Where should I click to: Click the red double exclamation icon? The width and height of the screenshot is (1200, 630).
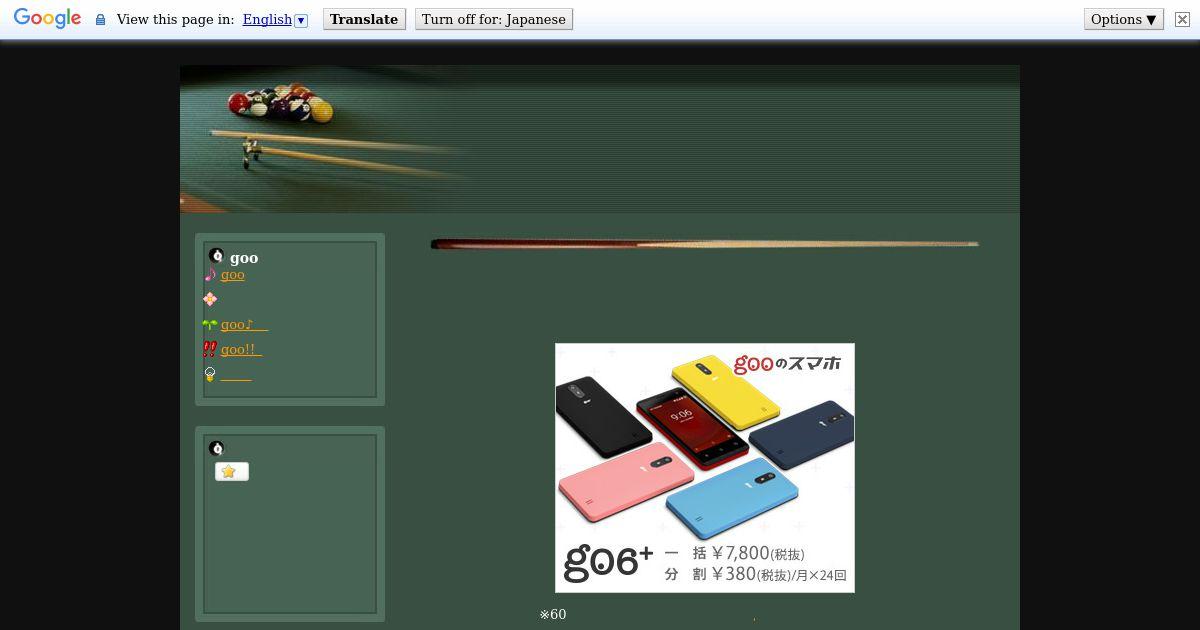point(210,350)
